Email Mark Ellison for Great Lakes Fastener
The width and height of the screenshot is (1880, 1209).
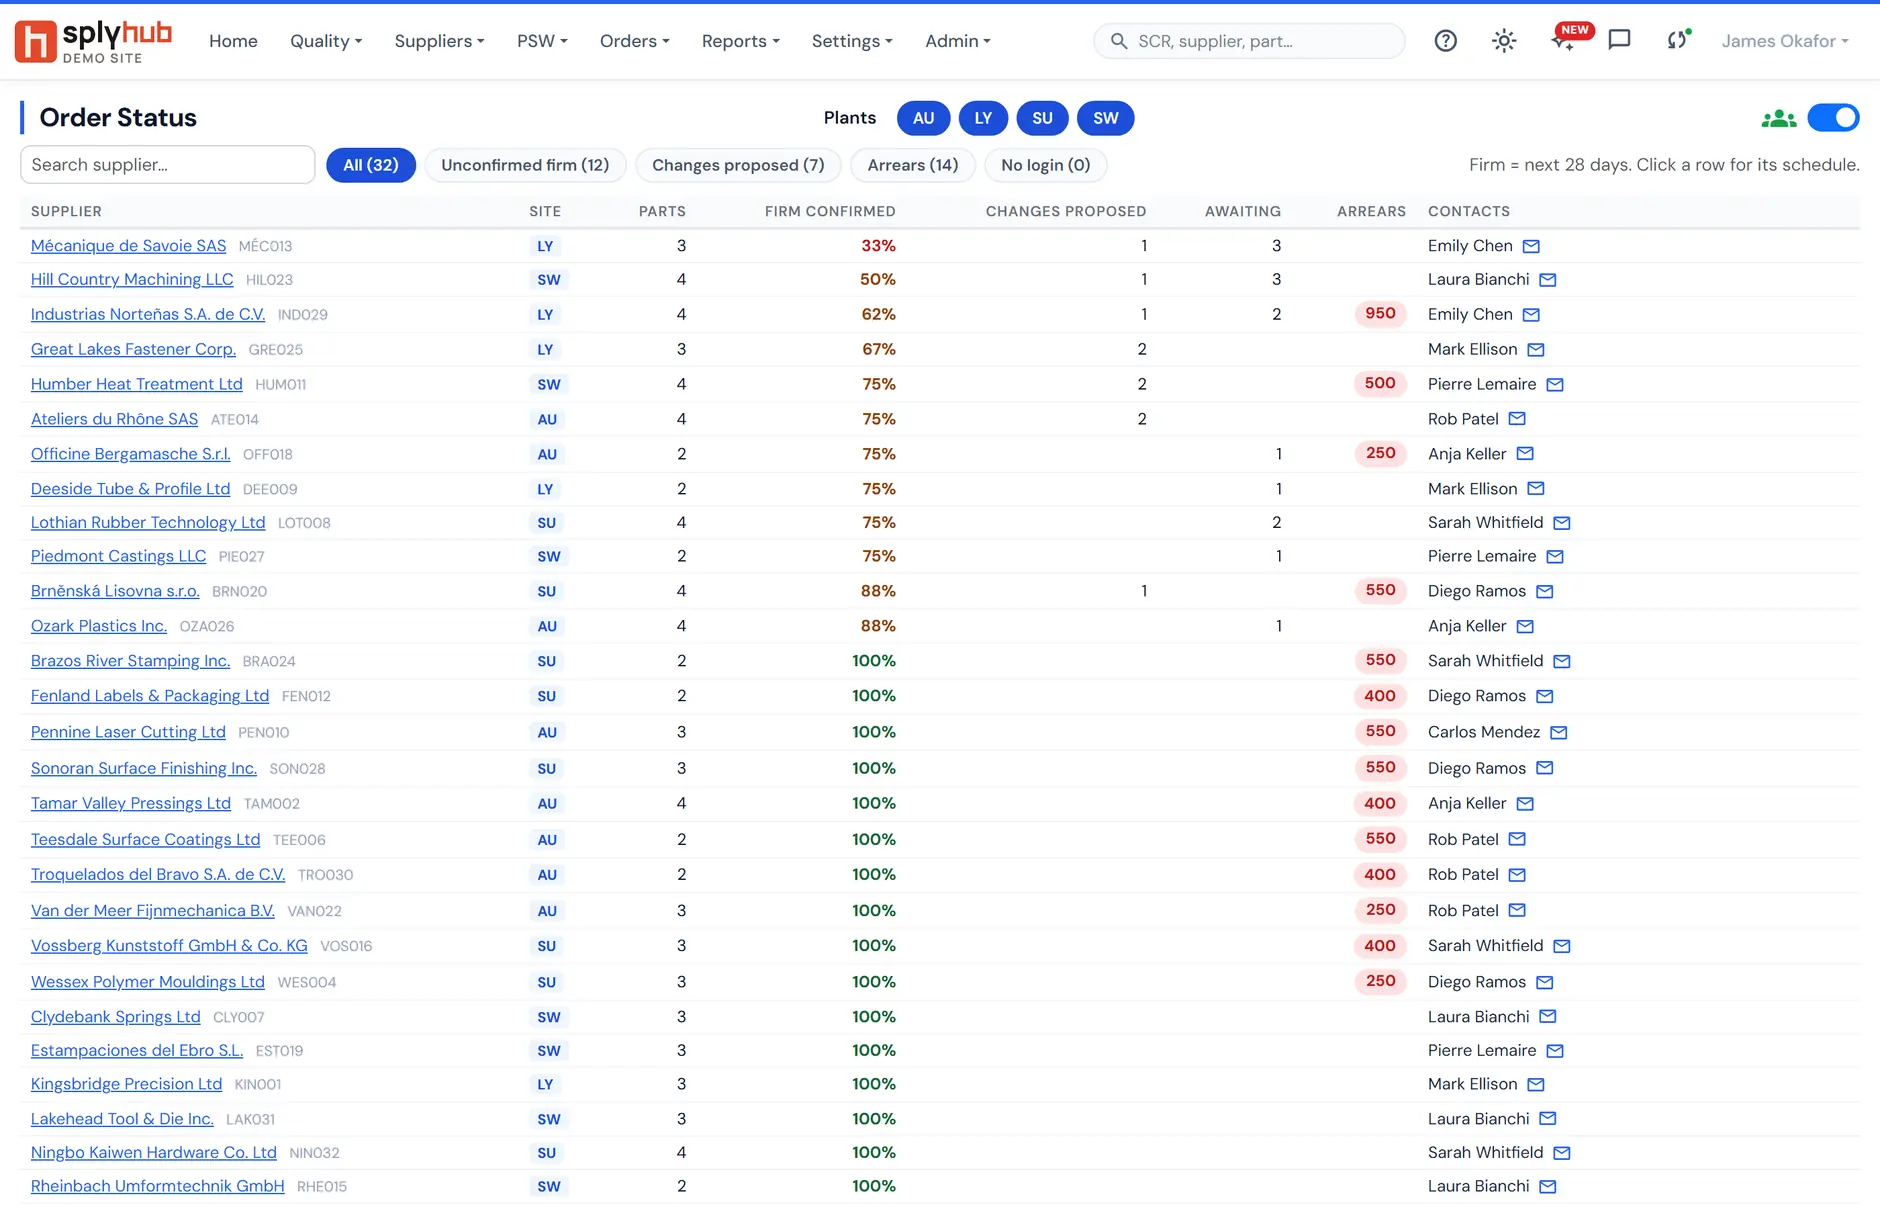pyautogui.click(x=1536, y=350)
